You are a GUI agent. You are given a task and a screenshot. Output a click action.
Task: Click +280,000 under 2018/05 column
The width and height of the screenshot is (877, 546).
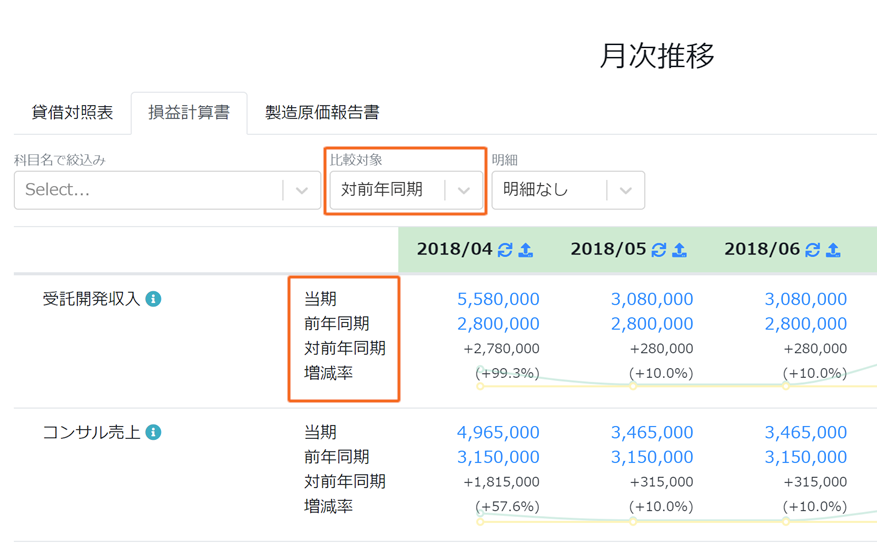(662, 349)
